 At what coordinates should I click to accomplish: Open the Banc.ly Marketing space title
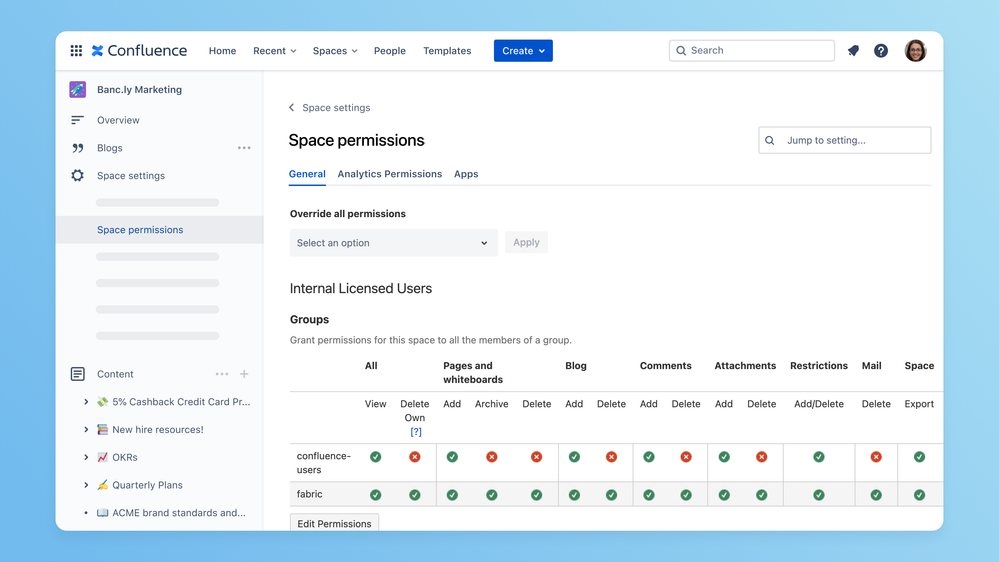(140, 89)
